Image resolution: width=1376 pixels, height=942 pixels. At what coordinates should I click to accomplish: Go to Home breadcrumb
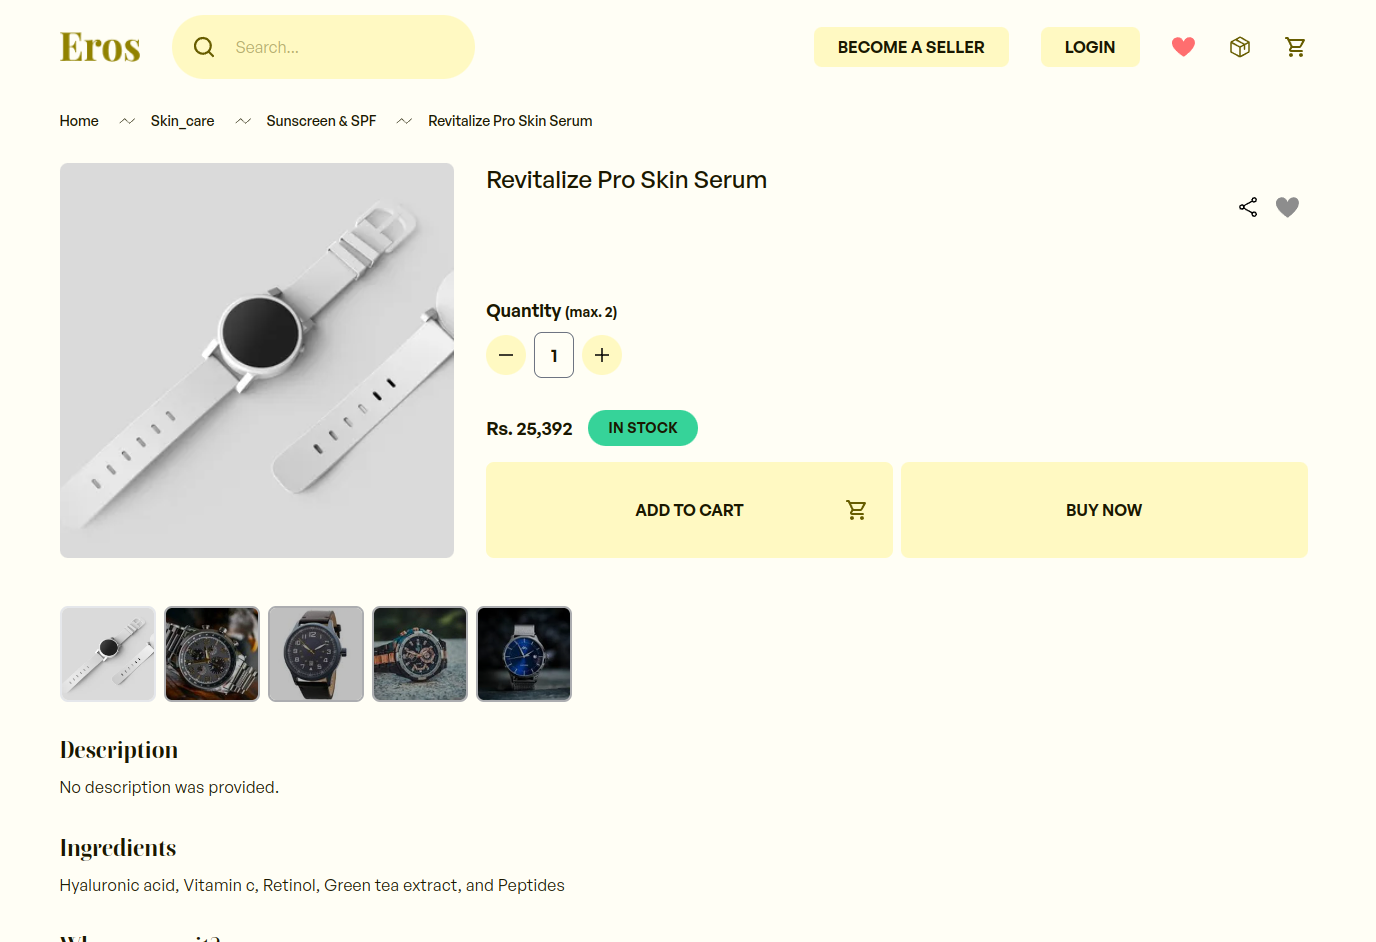click(x=79, y=121)
